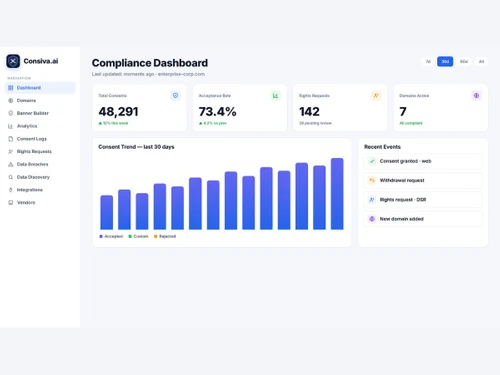Image resolution: width=500 pixels, height=375 pixels.
Task: Open the Withdrawal request event
Action: tap(423, 180)
